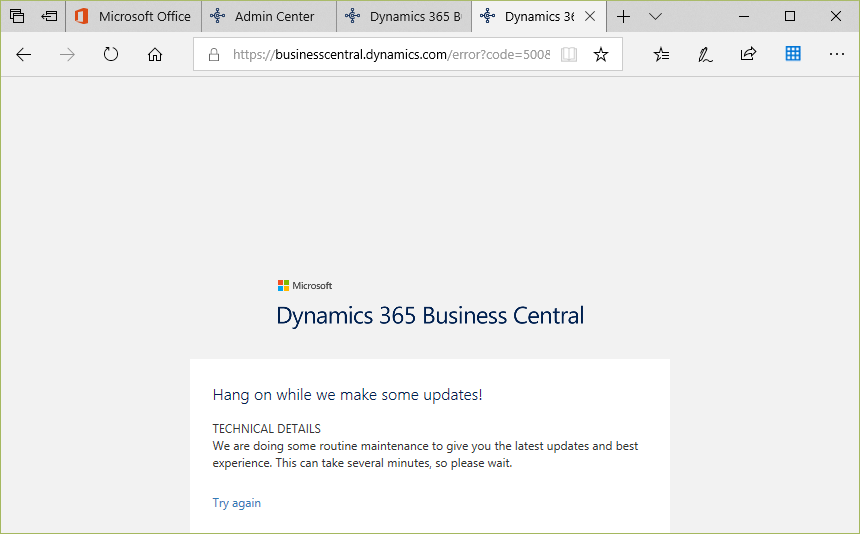Screen dimensions: 860x534
Task: Go to the home page
Action: [x=155, y=54]
